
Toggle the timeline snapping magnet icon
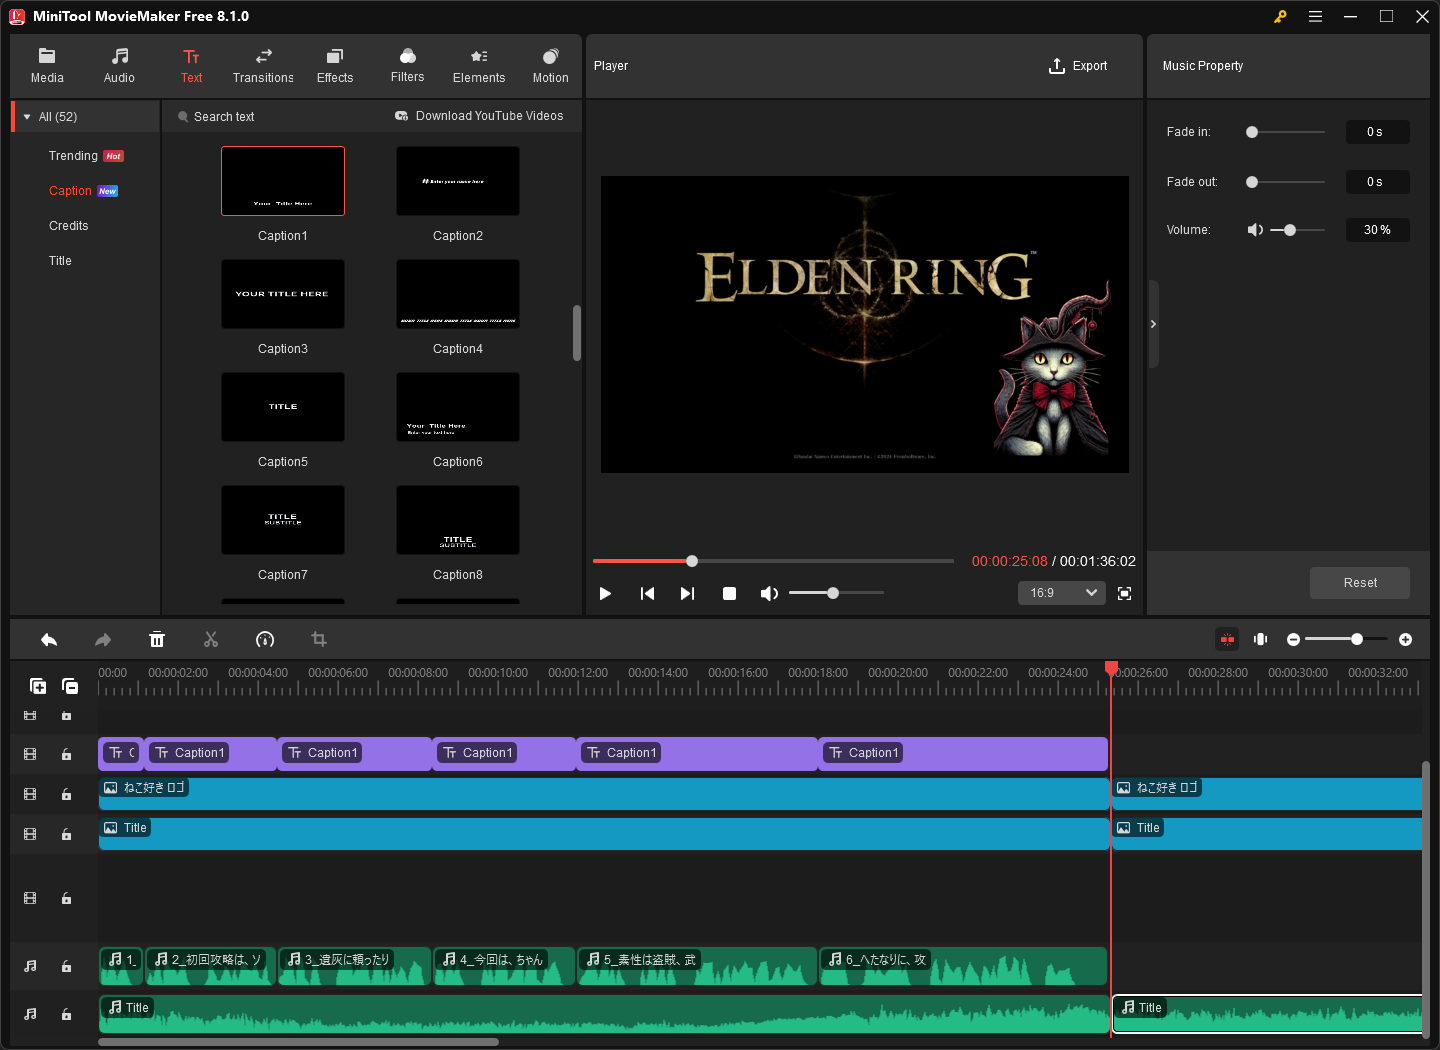click(x=1227, y=639)
